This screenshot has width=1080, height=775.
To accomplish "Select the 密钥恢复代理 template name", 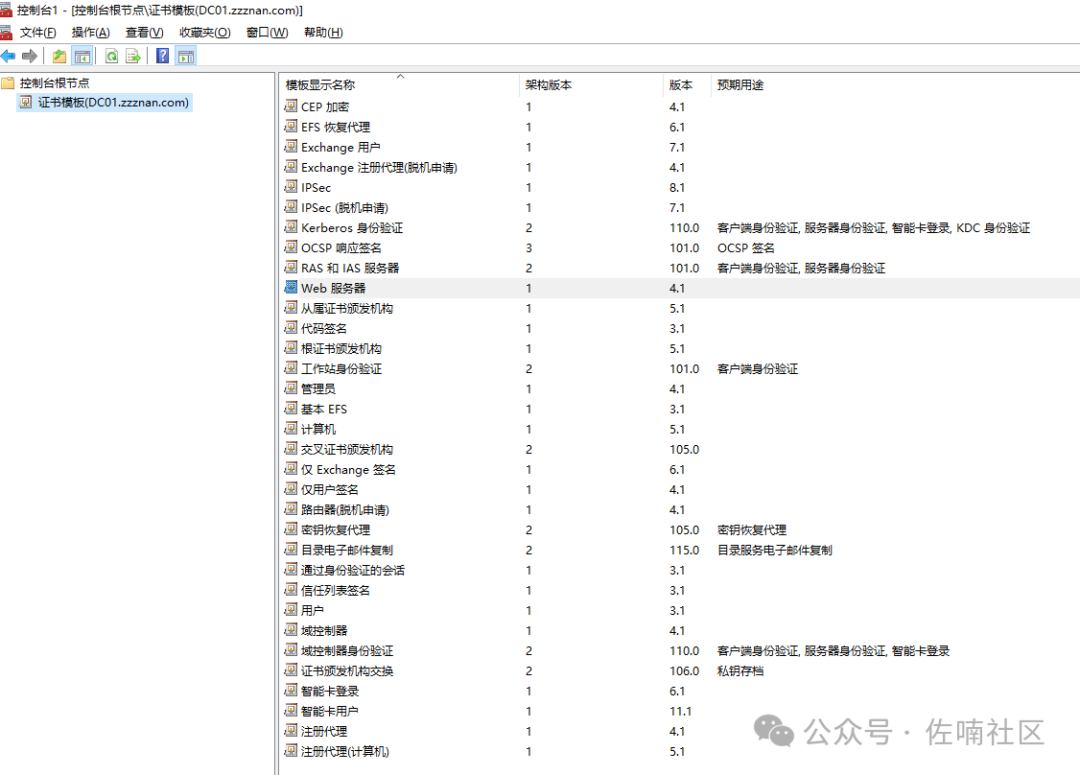I will (x=335, y=530).
